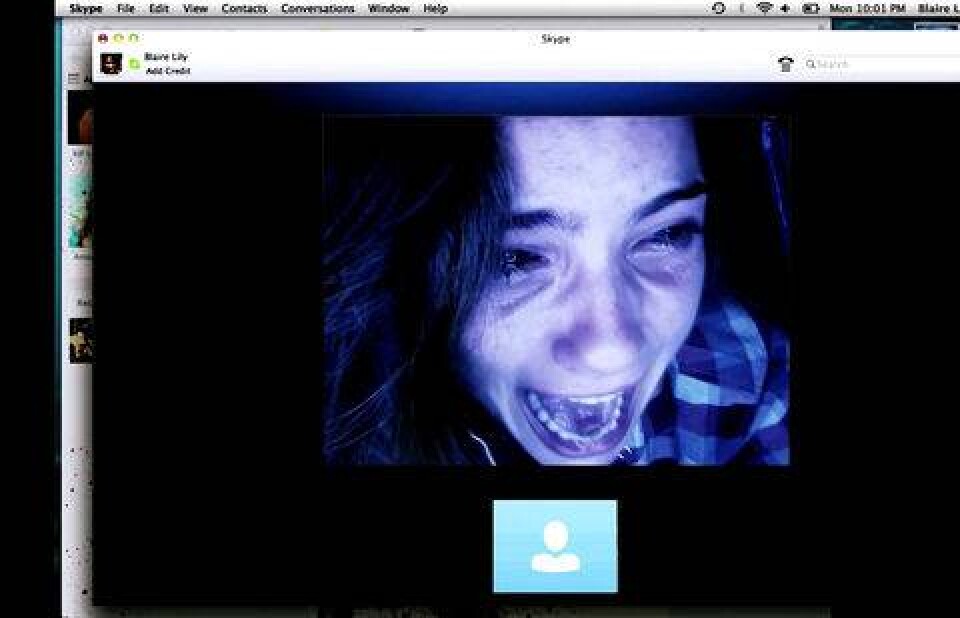Screen dimensions: 960x618
Task: Click the blank contact avatar tile
Action: (x=555, y=546)
